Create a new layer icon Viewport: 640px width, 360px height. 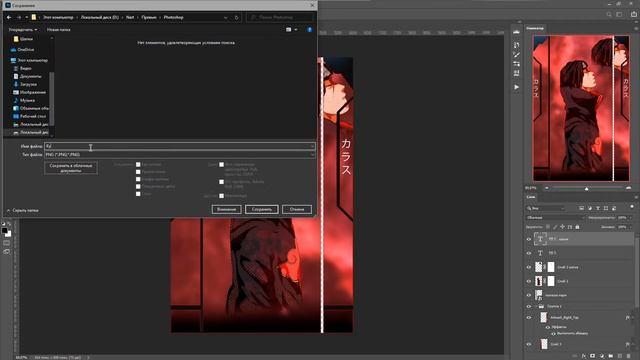(620, 356)
